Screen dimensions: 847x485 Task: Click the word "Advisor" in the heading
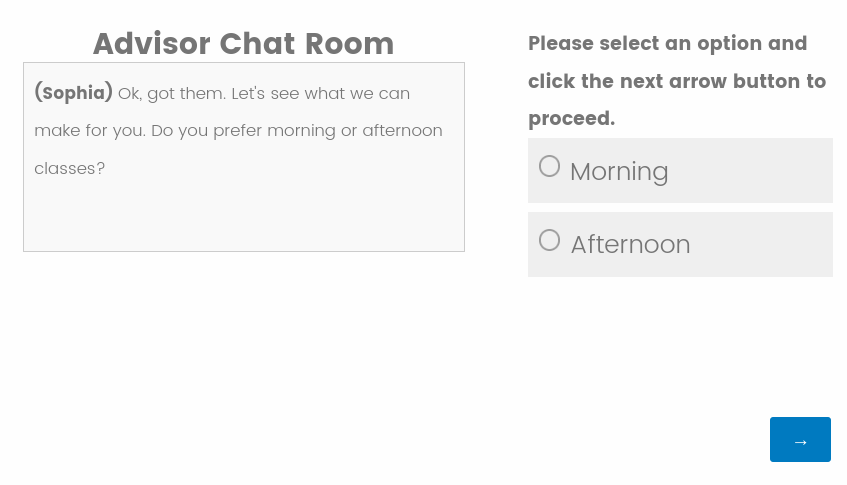(151, 44)
